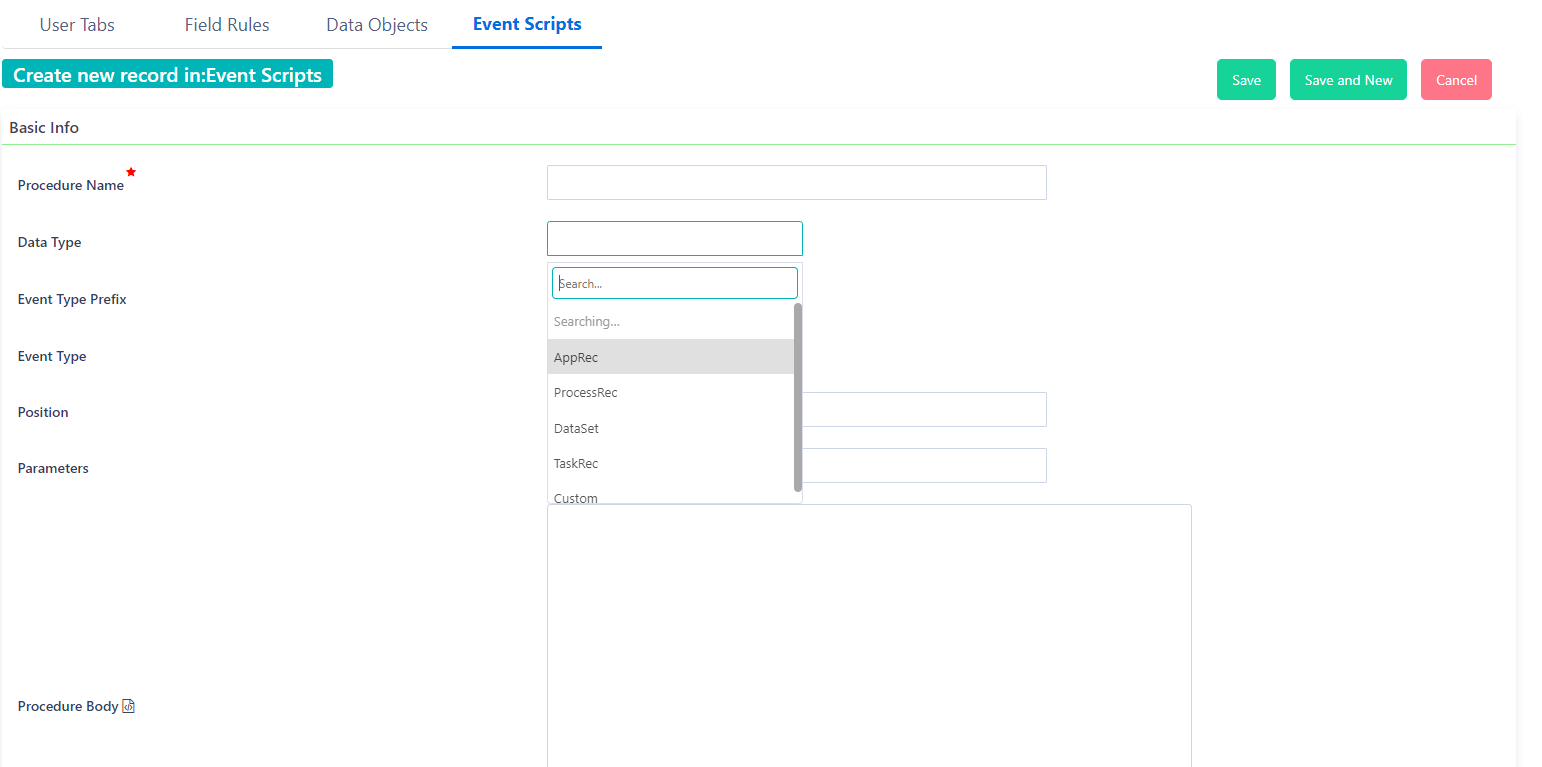Click the Save and New button
The width and height of the screenshot is (1542, 767).
pyautogui.click(x=1348, y=79)
